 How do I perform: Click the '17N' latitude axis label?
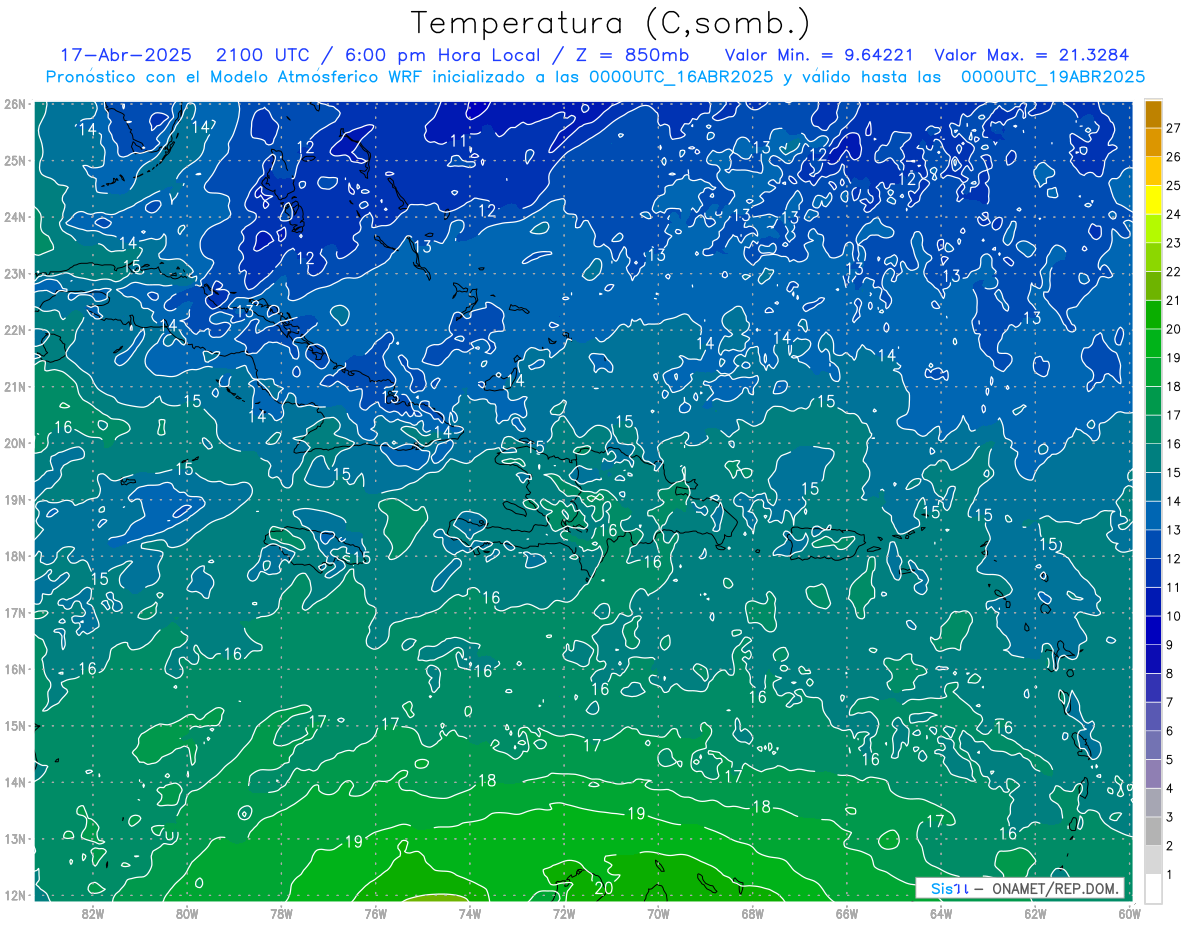coord(14,613)
